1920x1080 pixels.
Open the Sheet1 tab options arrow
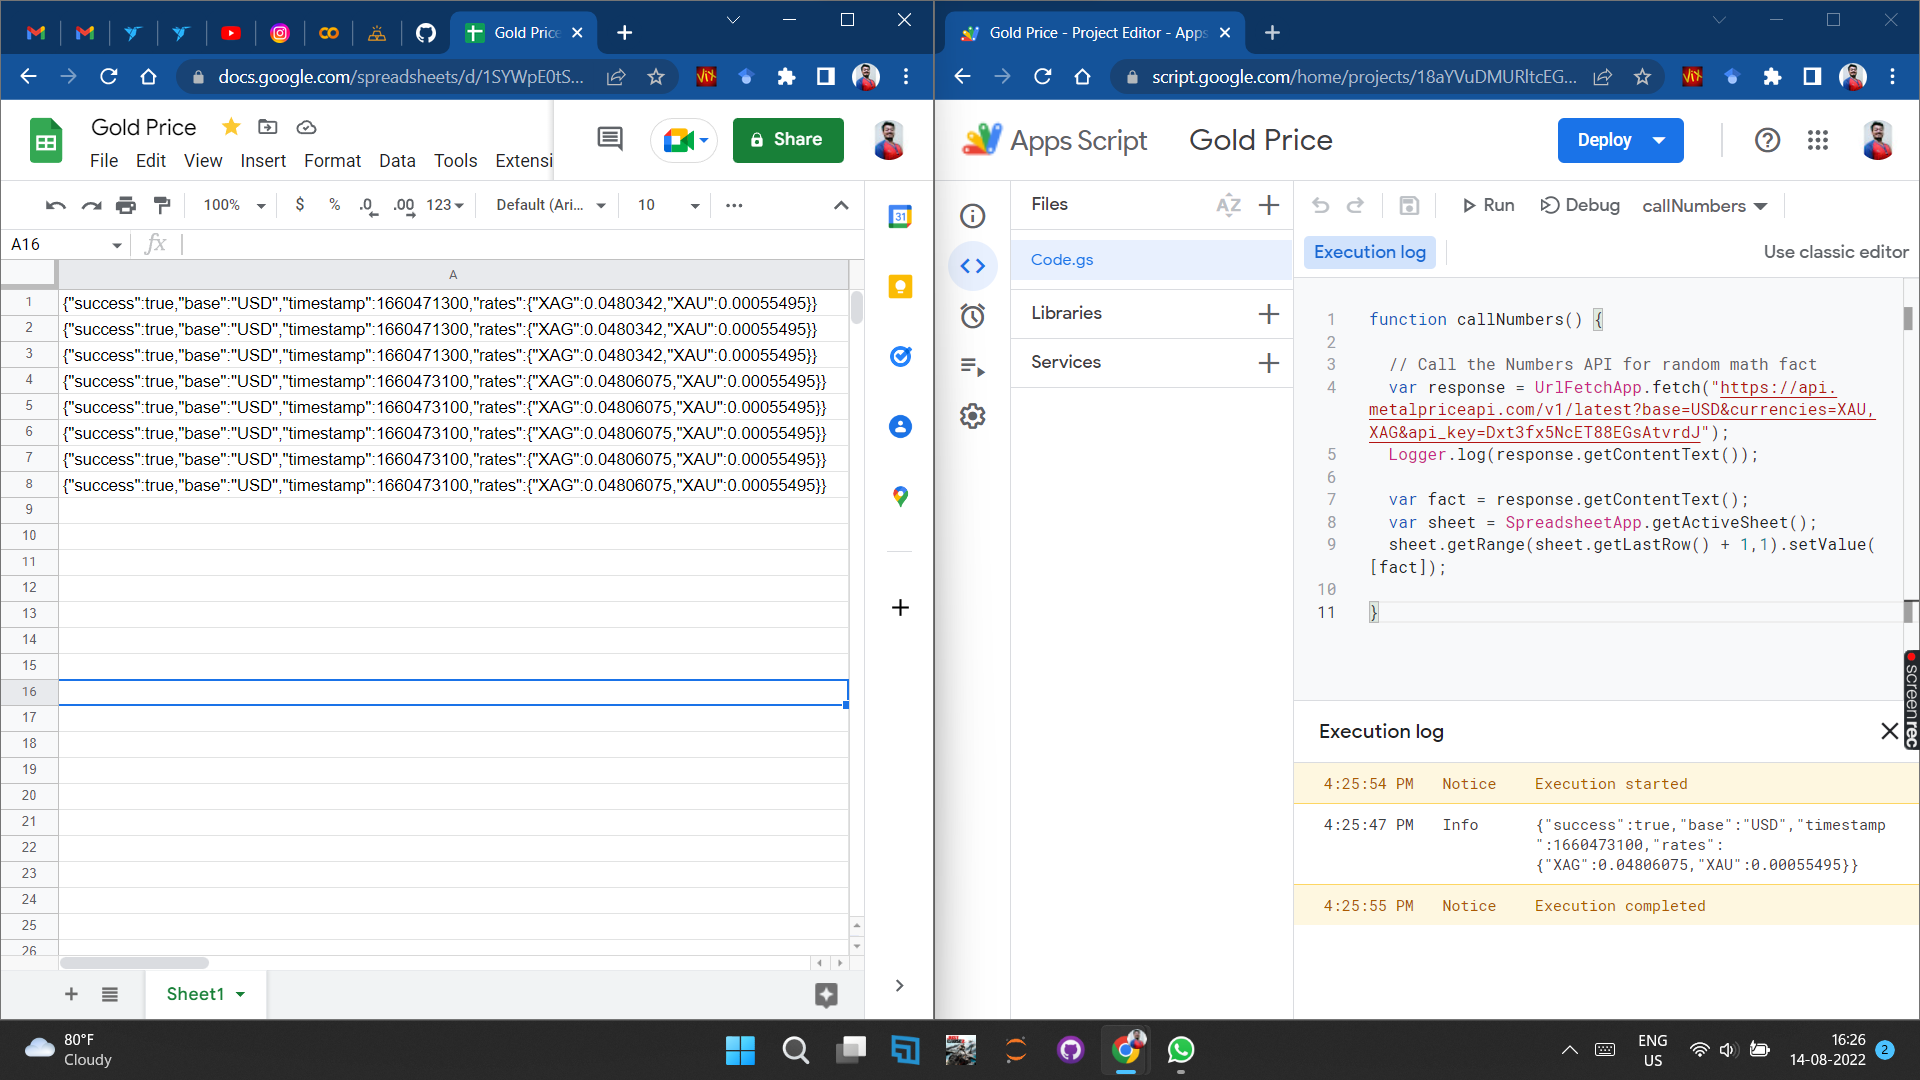coord(240,994)
